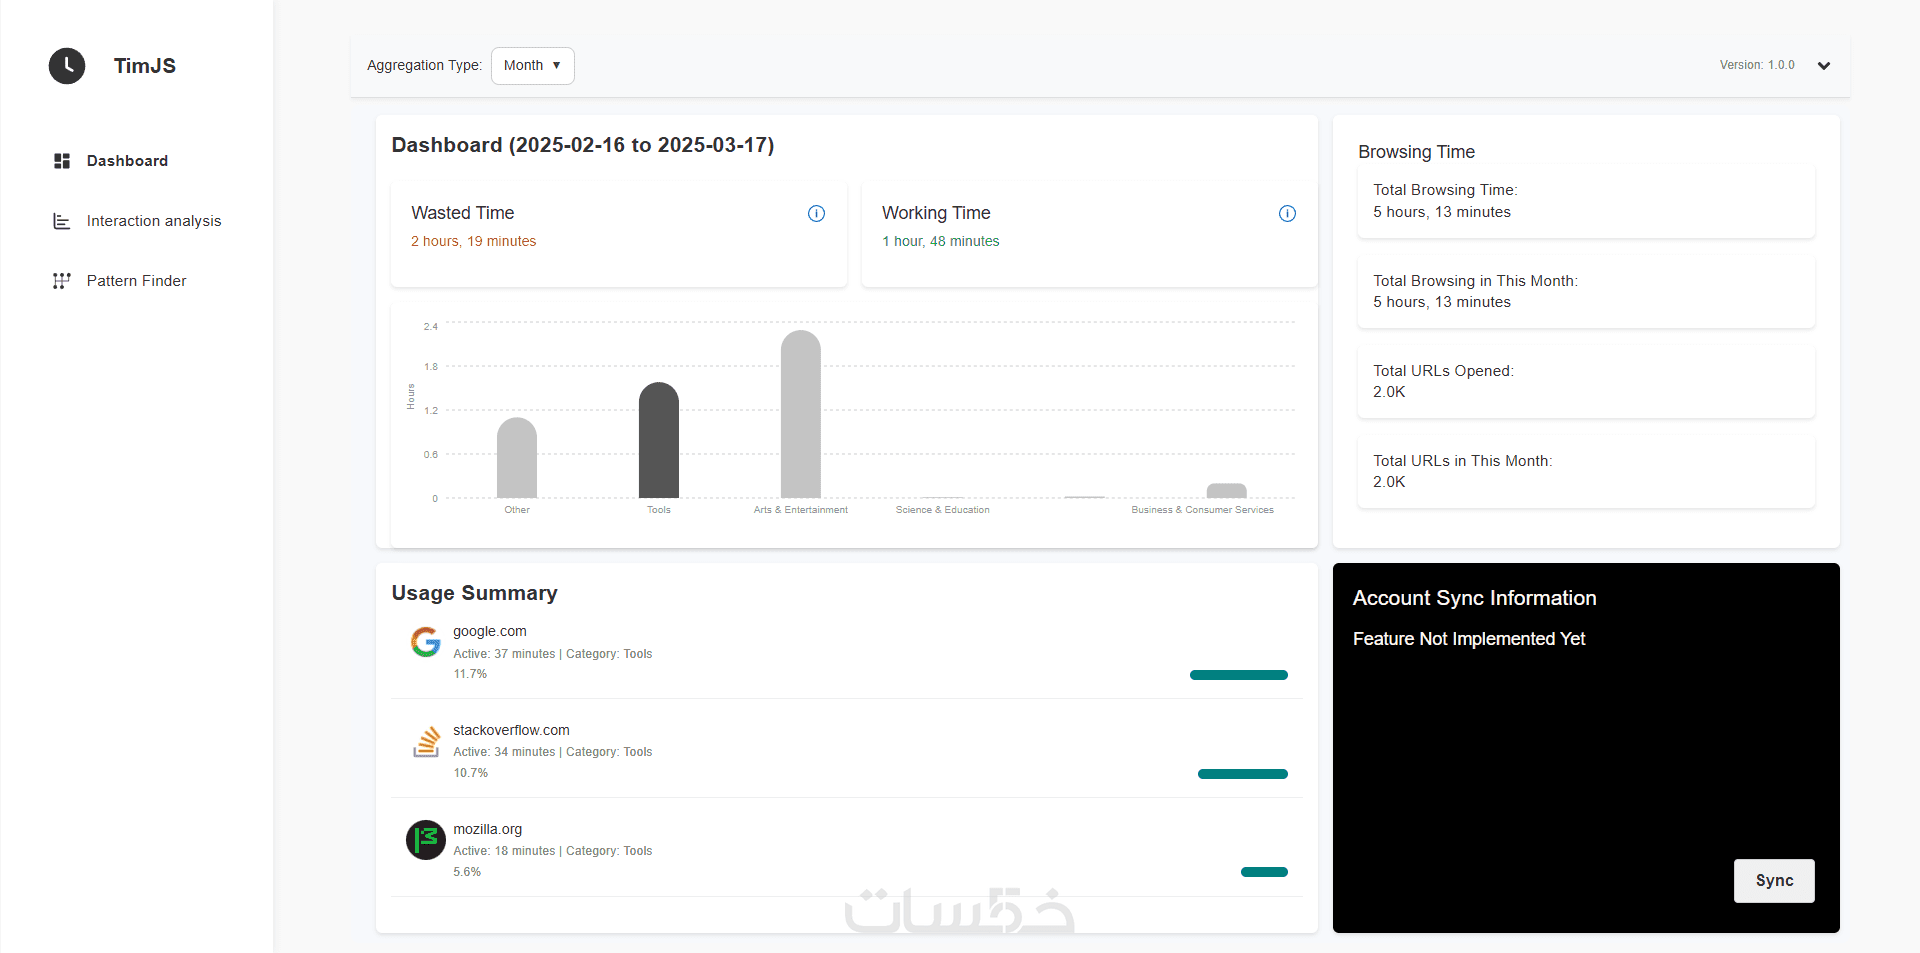Click the stackoverflow.com usage progress bar
Image resolution: width=1920 pixels, height=953 pixels.
(x=1242, y=774)
